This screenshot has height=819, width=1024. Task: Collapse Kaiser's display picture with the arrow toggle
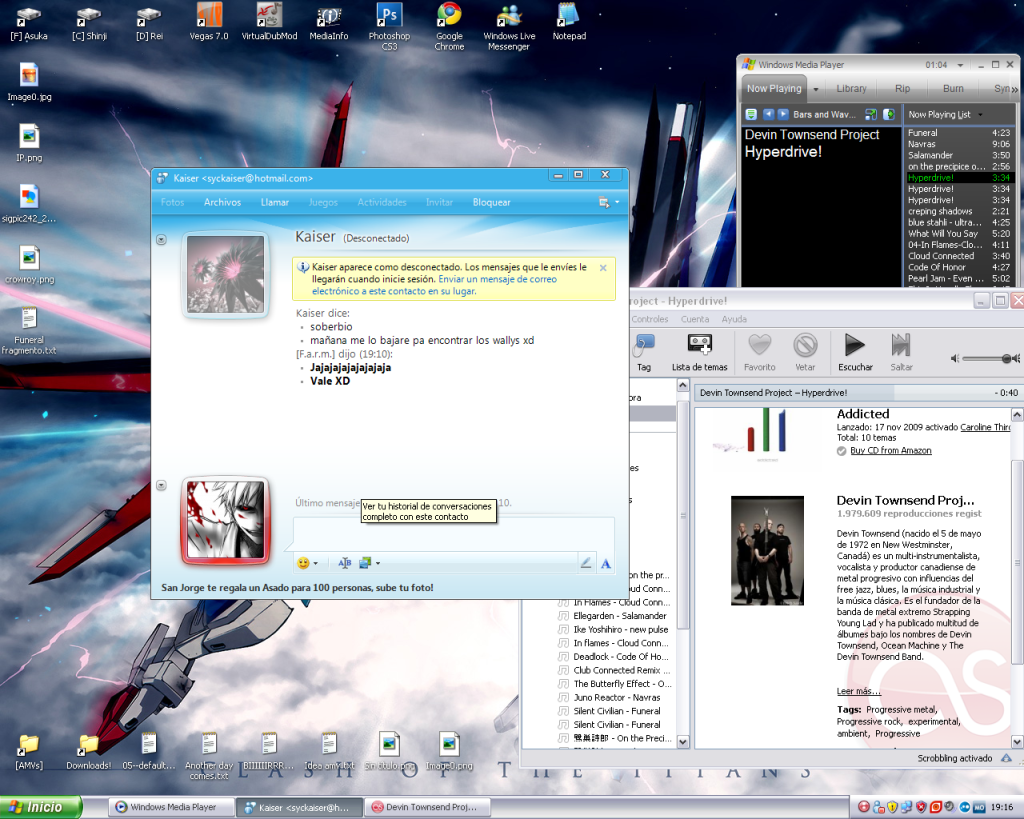click(x=161, y=240)
